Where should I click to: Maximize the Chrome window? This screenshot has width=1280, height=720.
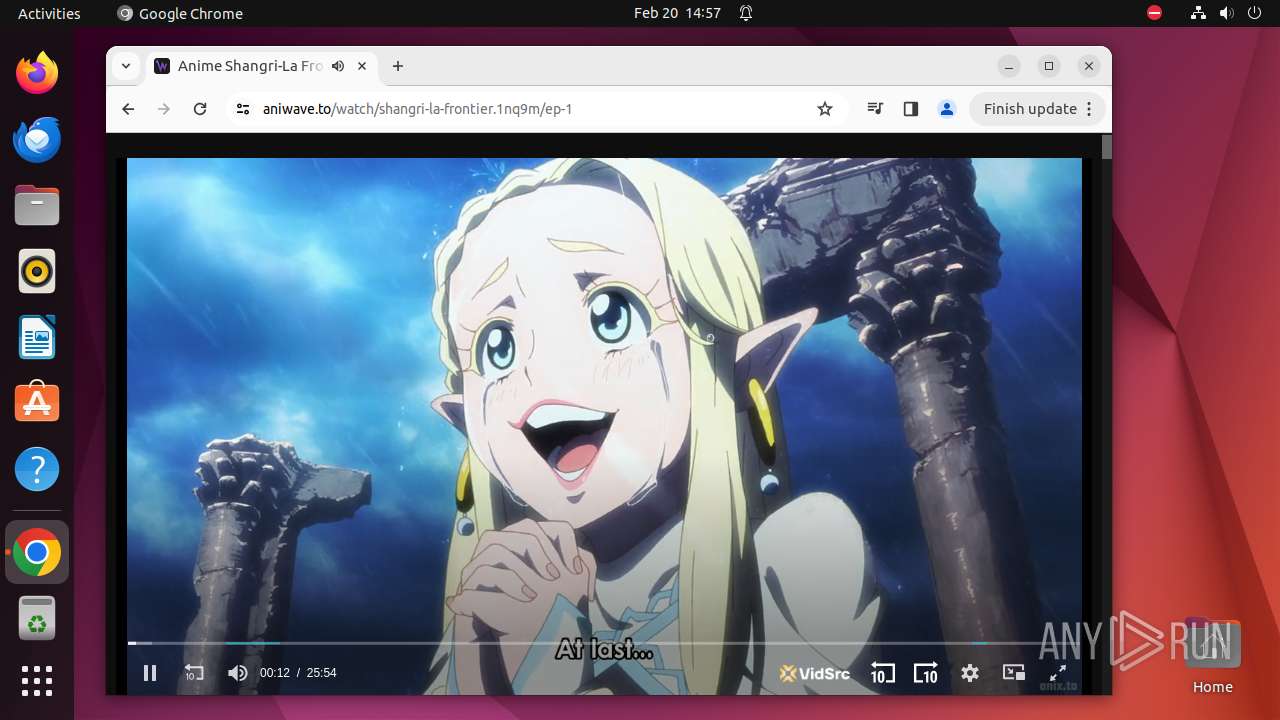coord(1049,66)
